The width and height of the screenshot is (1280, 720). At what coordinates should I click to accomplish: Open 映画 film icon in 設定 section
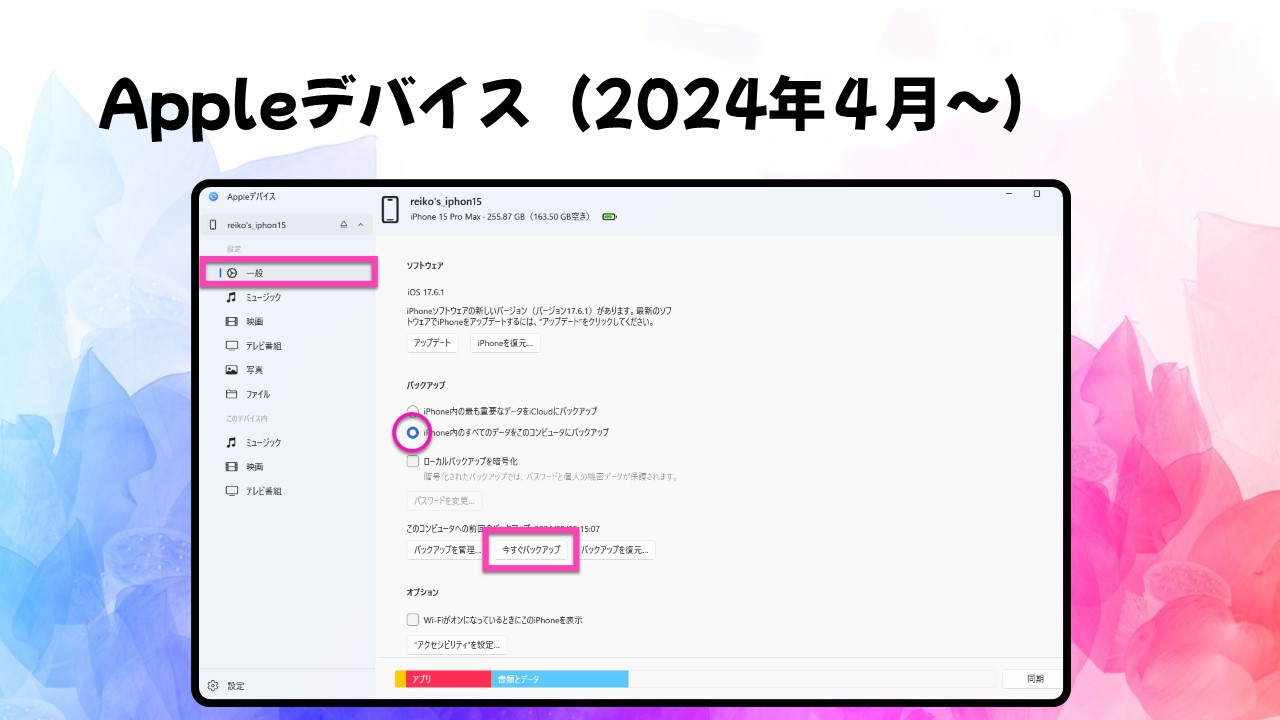point(231,322)
